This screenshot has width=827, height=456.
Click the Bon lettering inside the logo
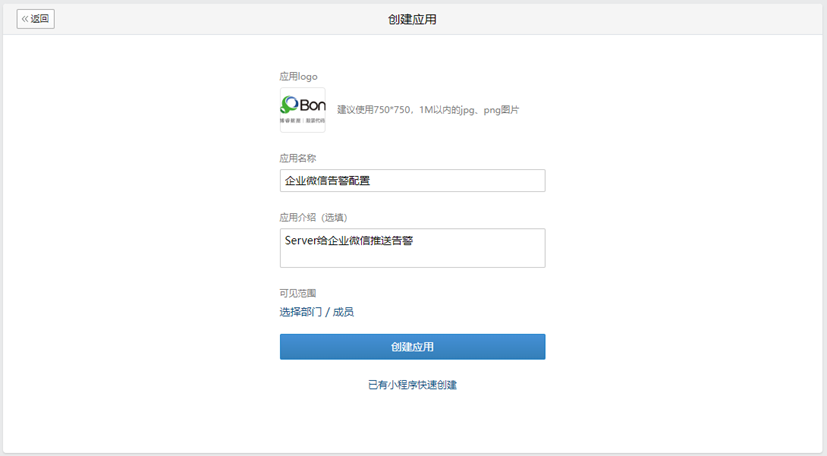click(x=312, y=105)
